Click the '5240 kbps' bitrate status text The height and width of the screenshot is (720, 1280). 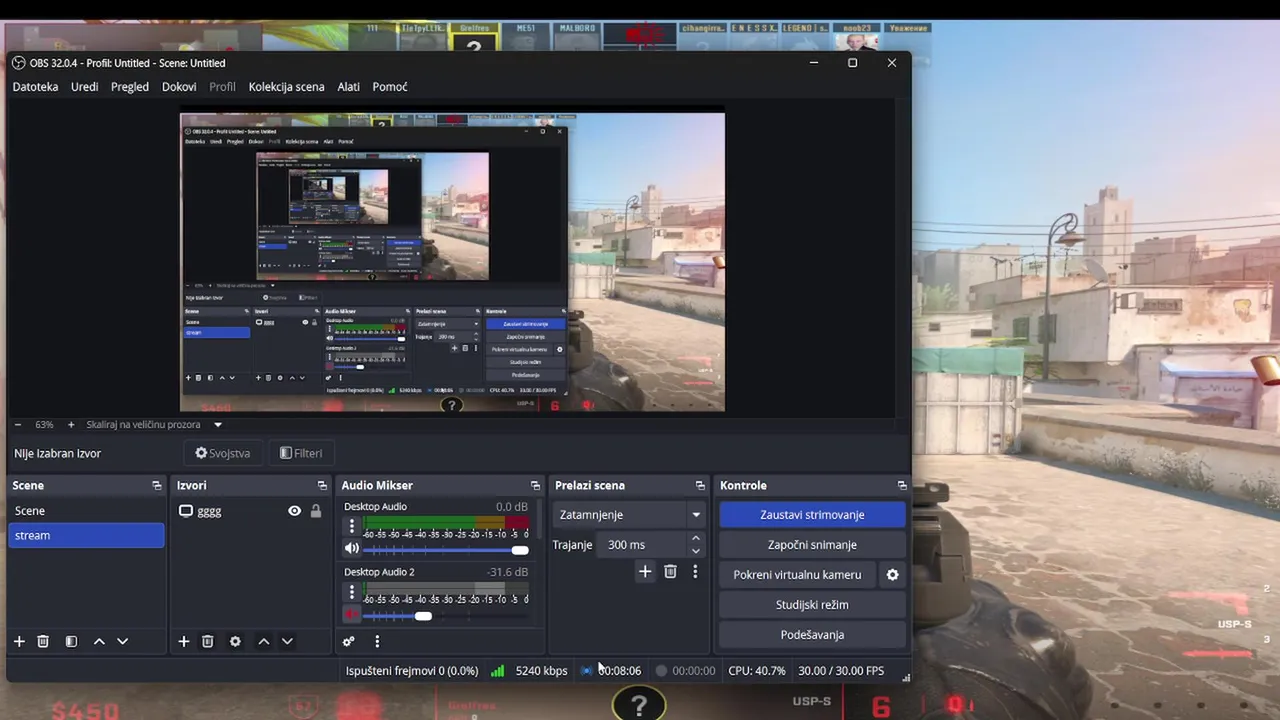542,671
